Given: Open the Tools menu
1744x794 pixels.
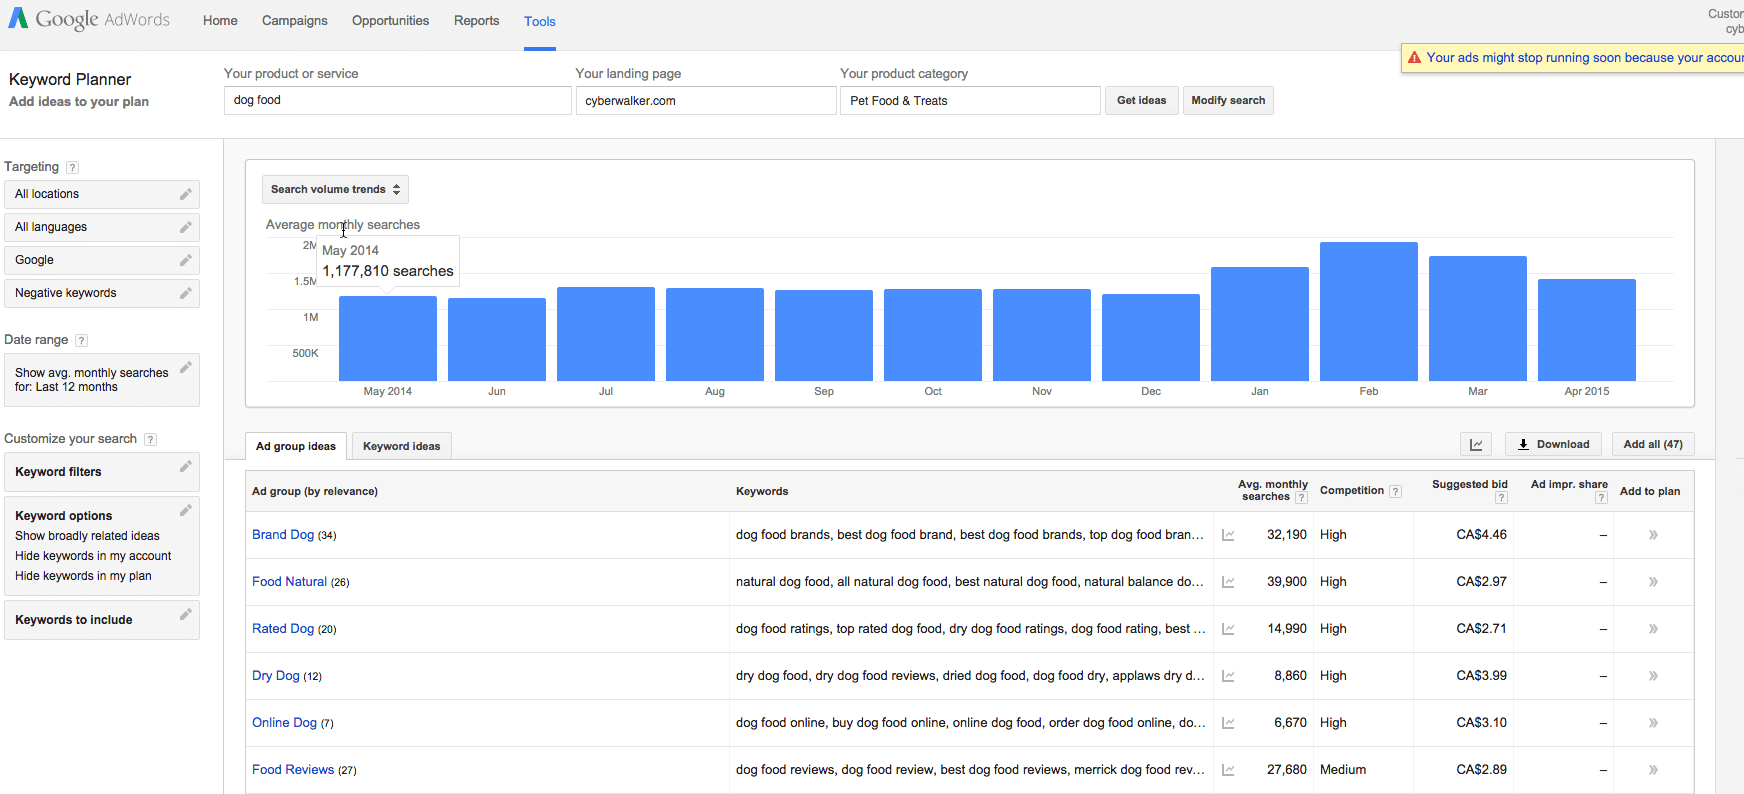Looking at the screenshot, I should click(x=539, y=21).
